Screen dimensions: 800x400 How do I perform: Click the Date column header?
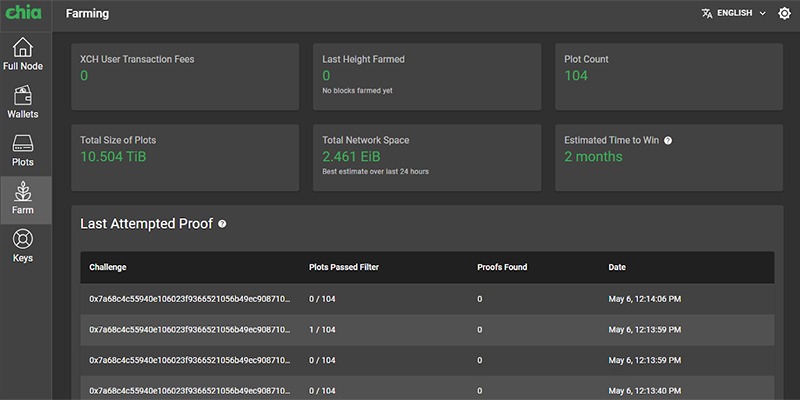617,267
